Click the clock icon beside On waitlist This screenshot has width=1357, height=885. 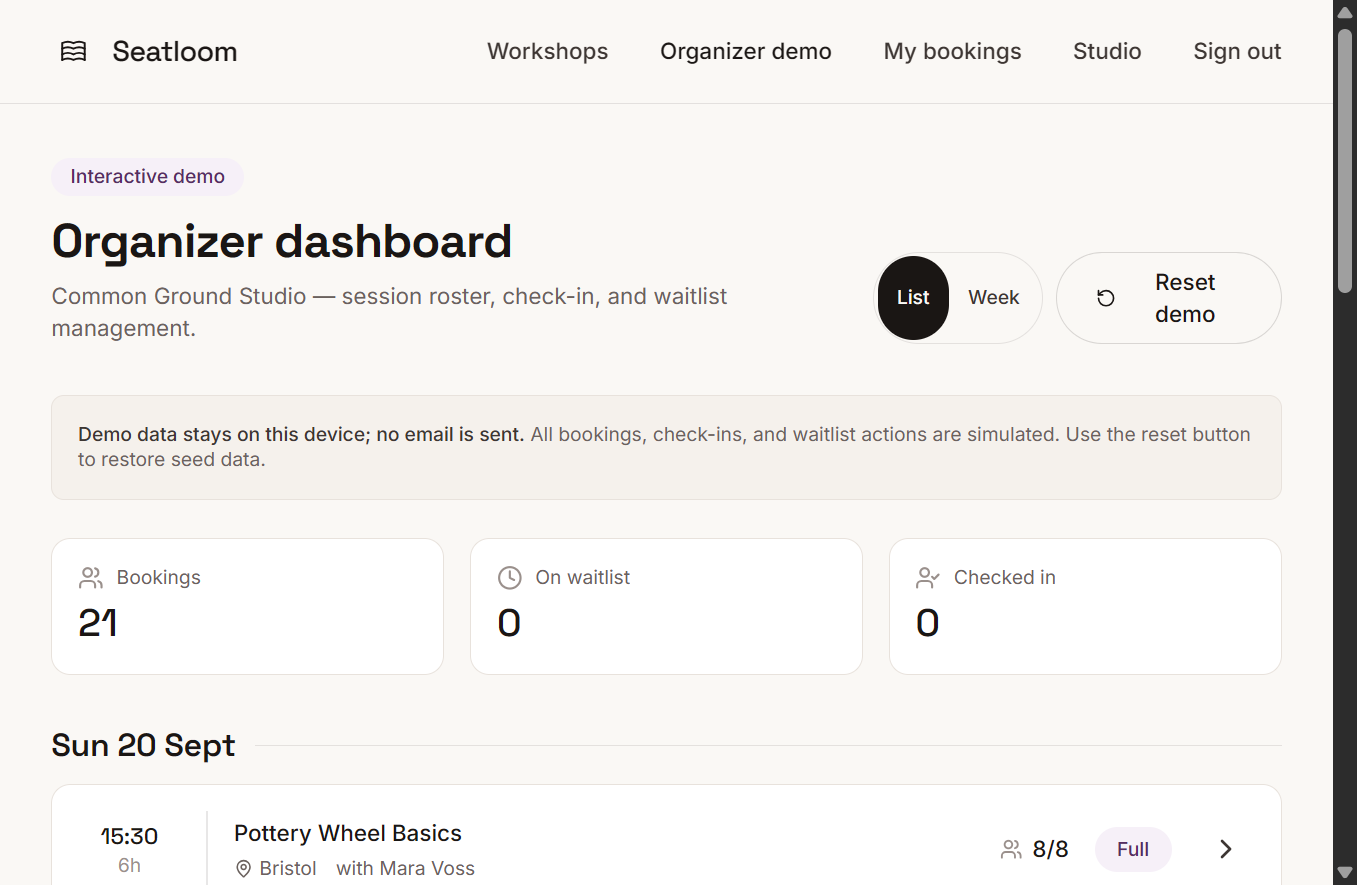(x=510, y=577)
